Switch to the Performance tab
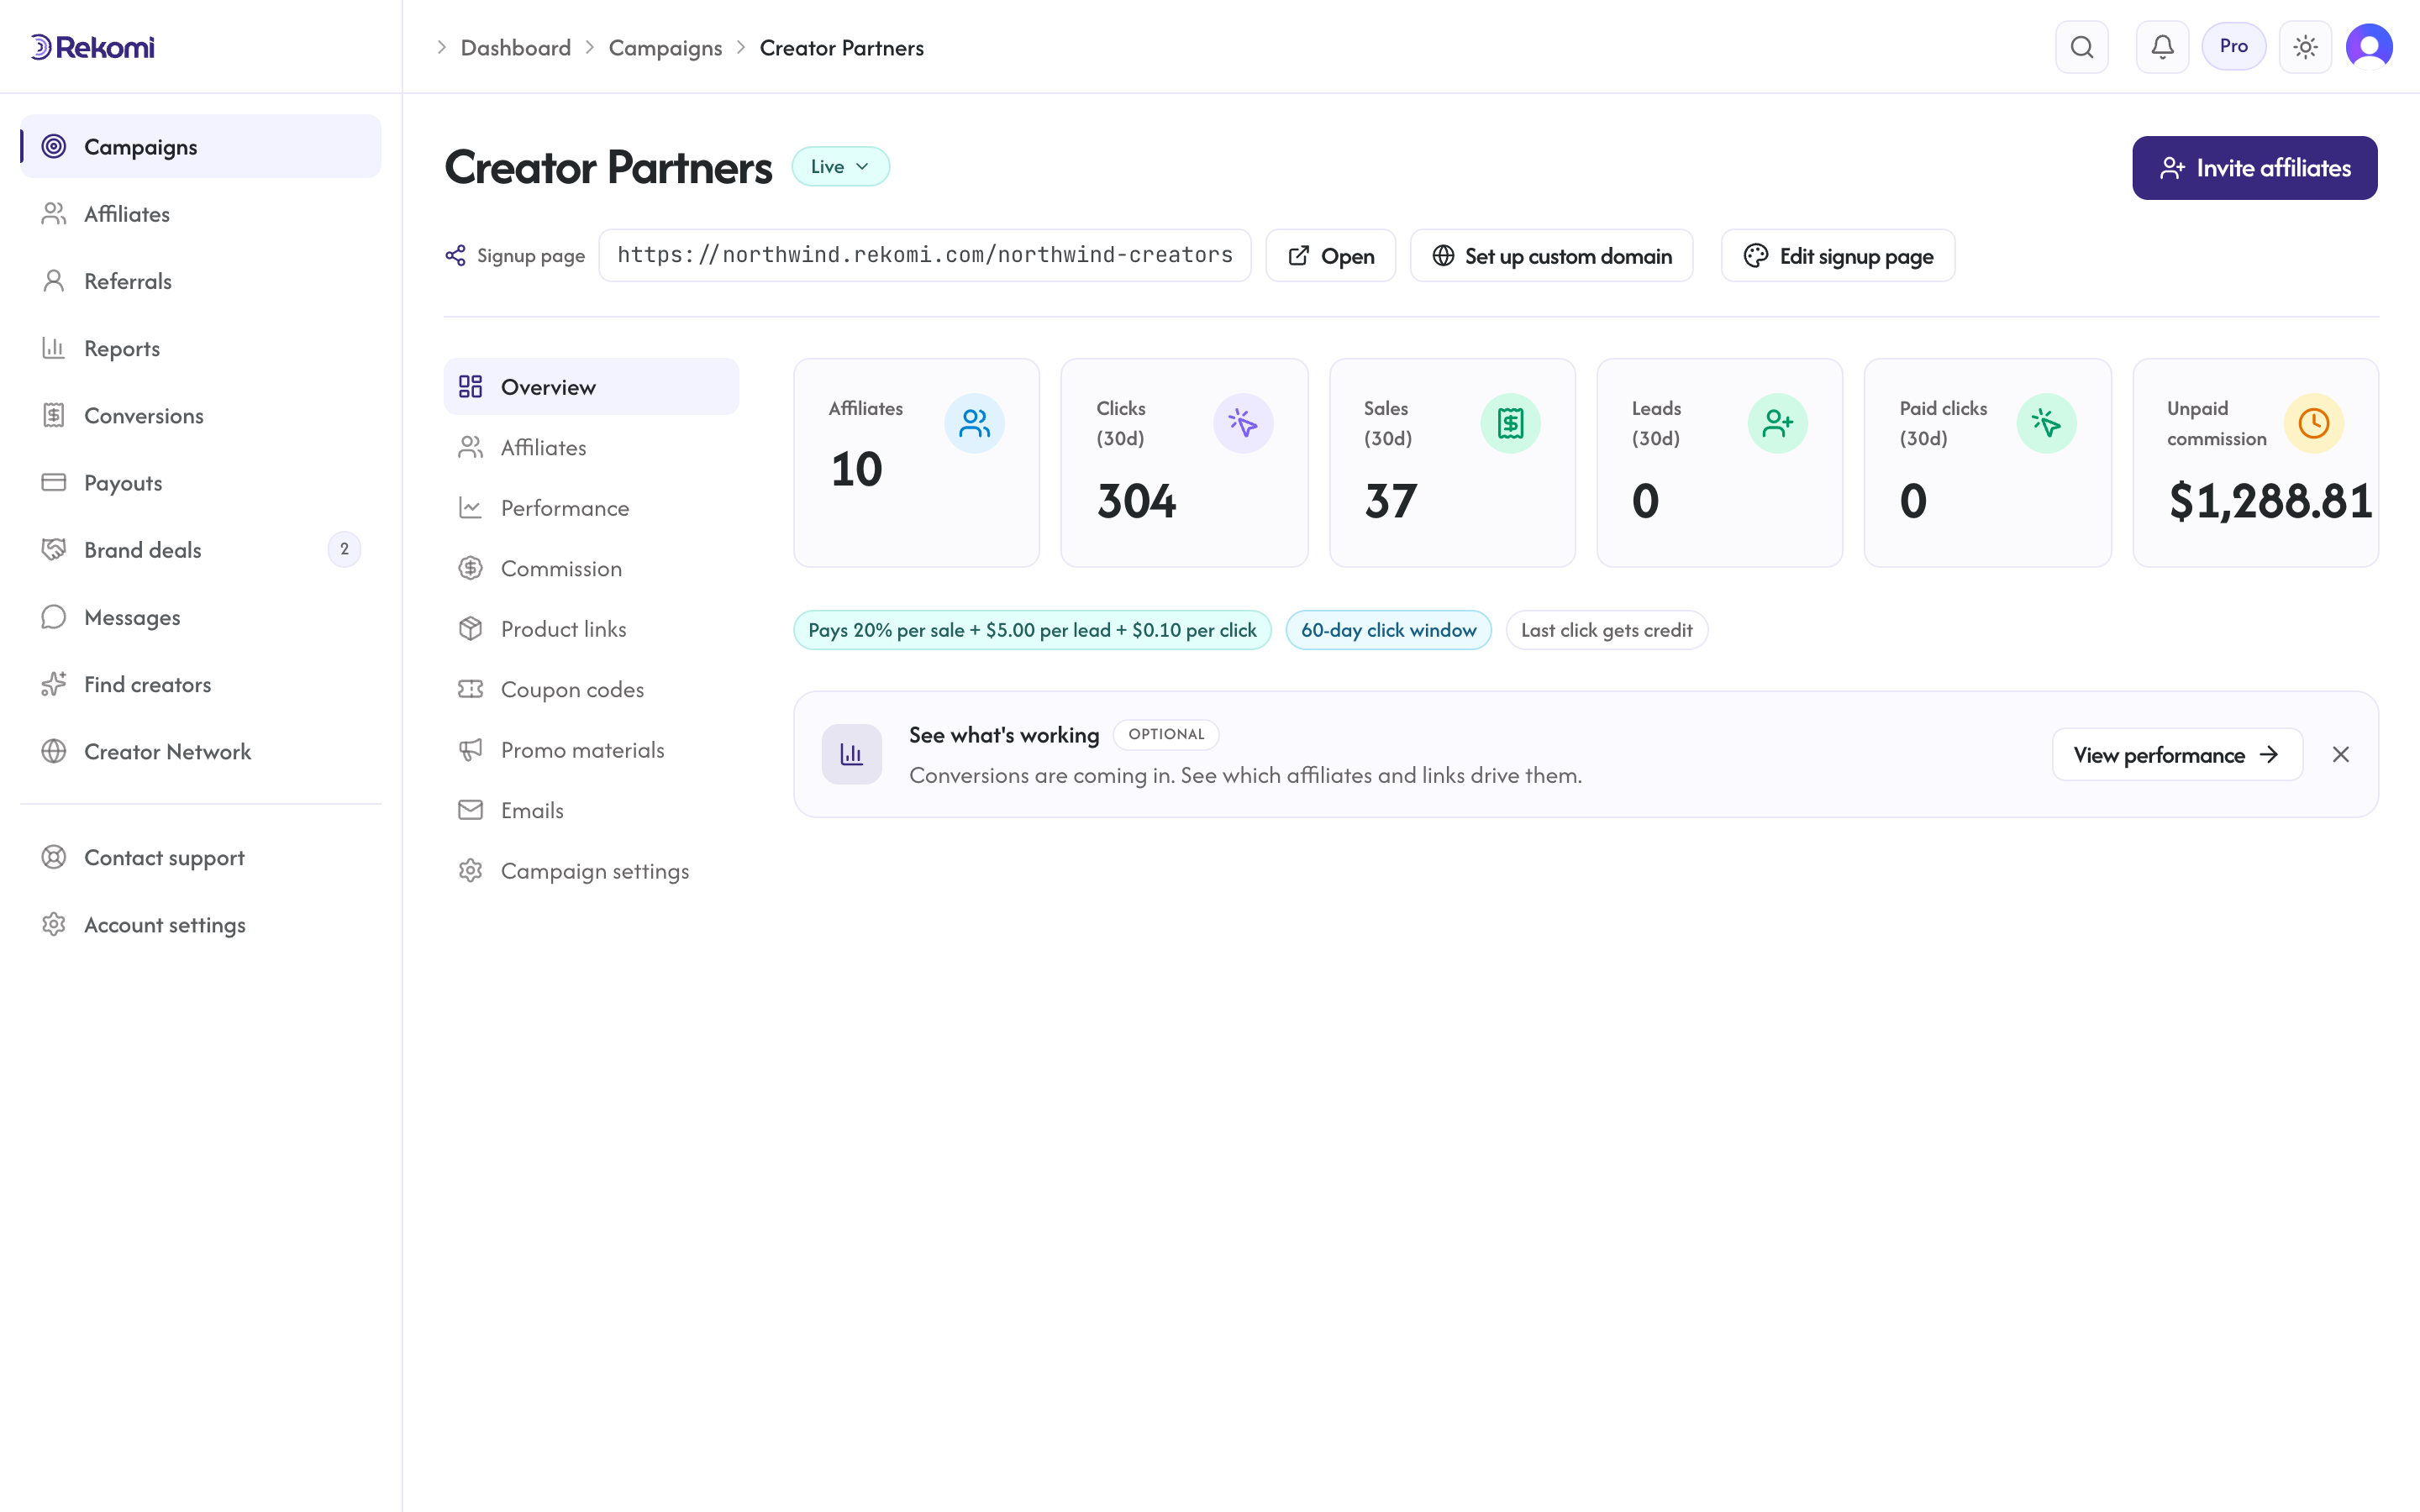 tap(591, 508)
